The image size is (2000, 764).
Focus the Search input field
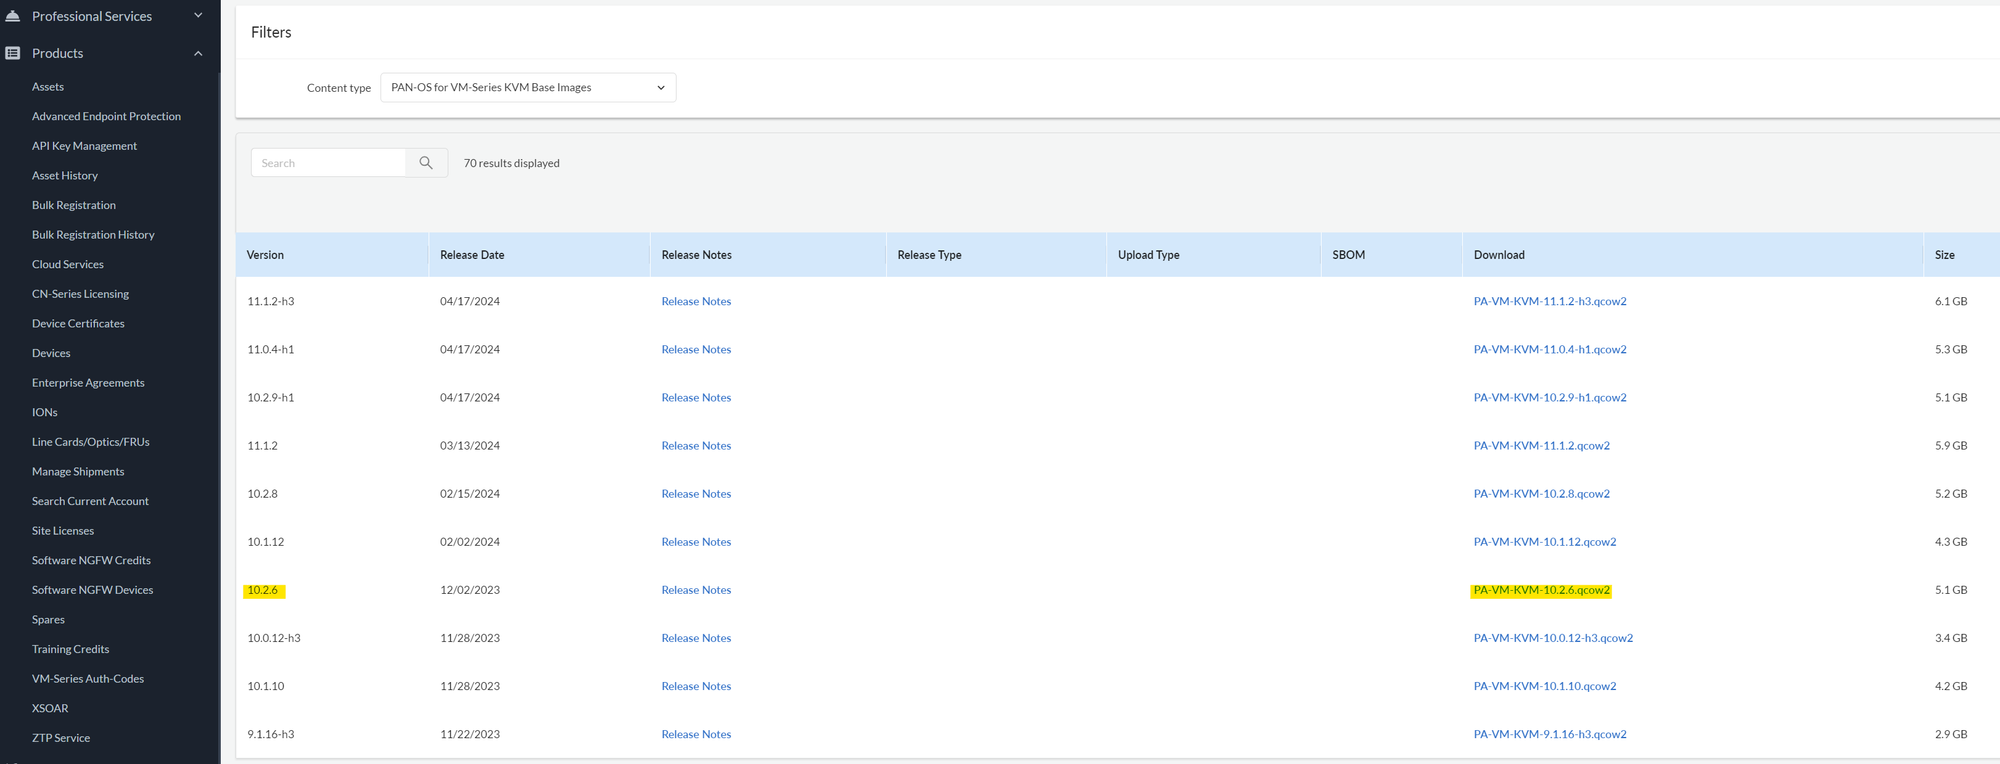click(x=328, y=163)
